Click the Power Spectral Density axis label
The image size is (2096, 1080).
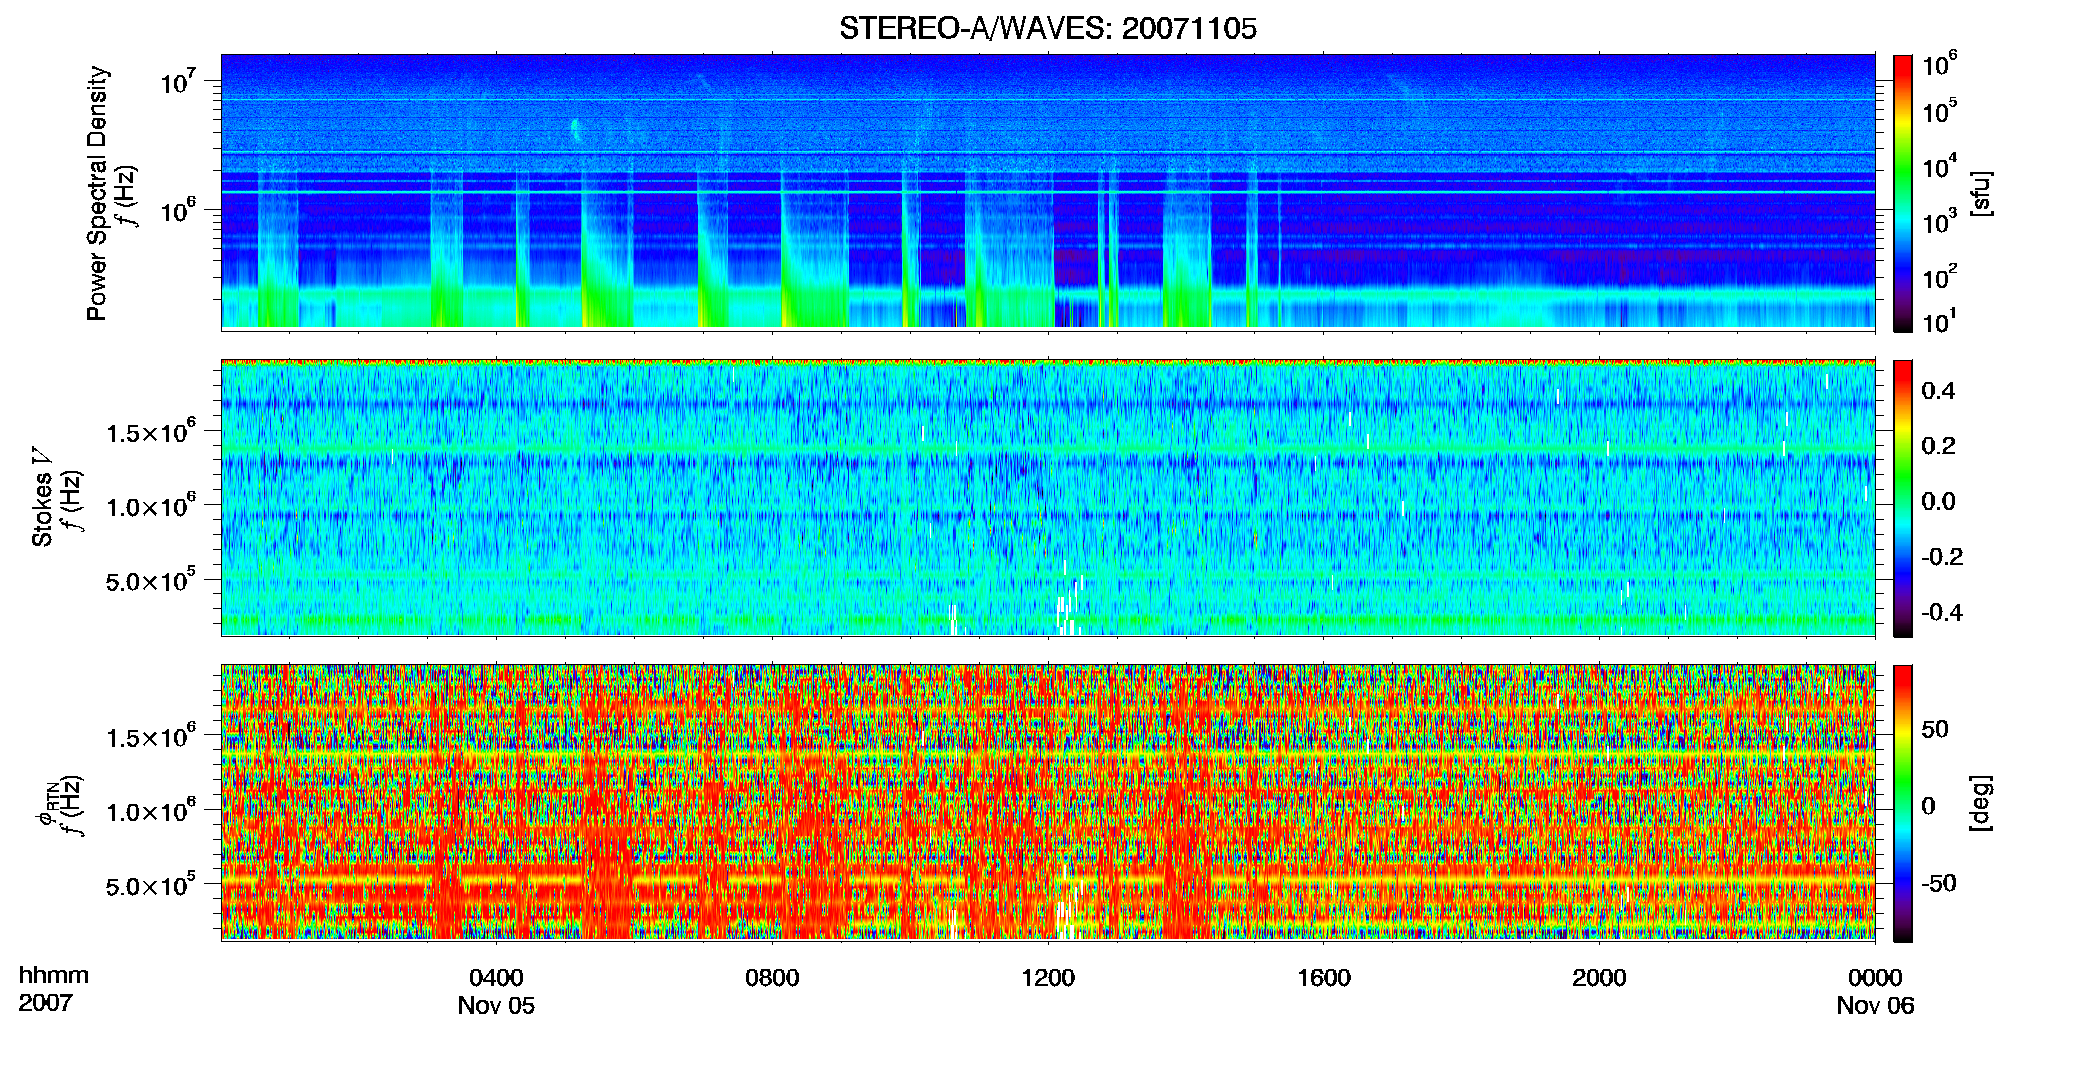point(97,193)
